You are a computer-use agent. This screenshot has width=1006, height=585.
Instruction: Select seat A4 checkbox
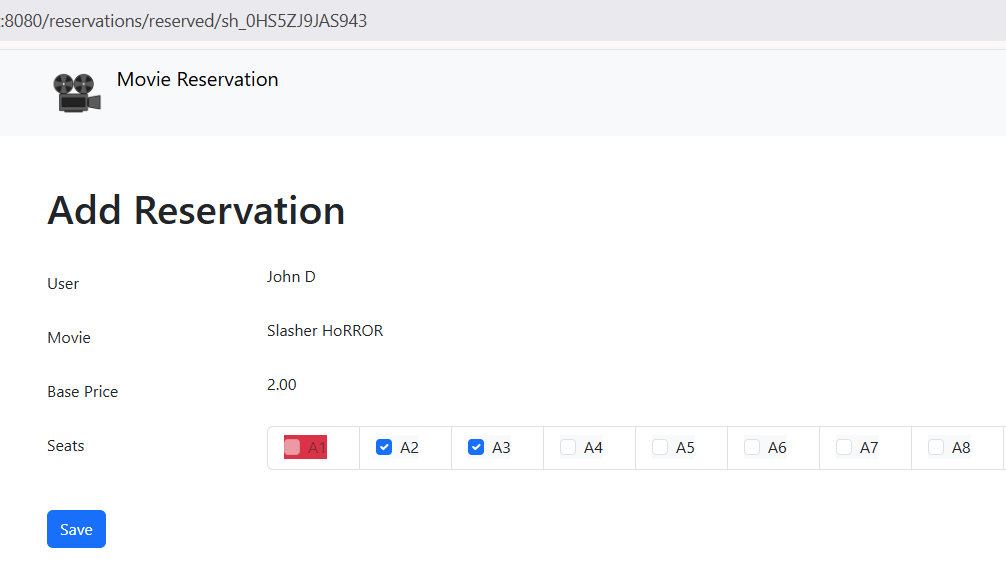point(568,447)
